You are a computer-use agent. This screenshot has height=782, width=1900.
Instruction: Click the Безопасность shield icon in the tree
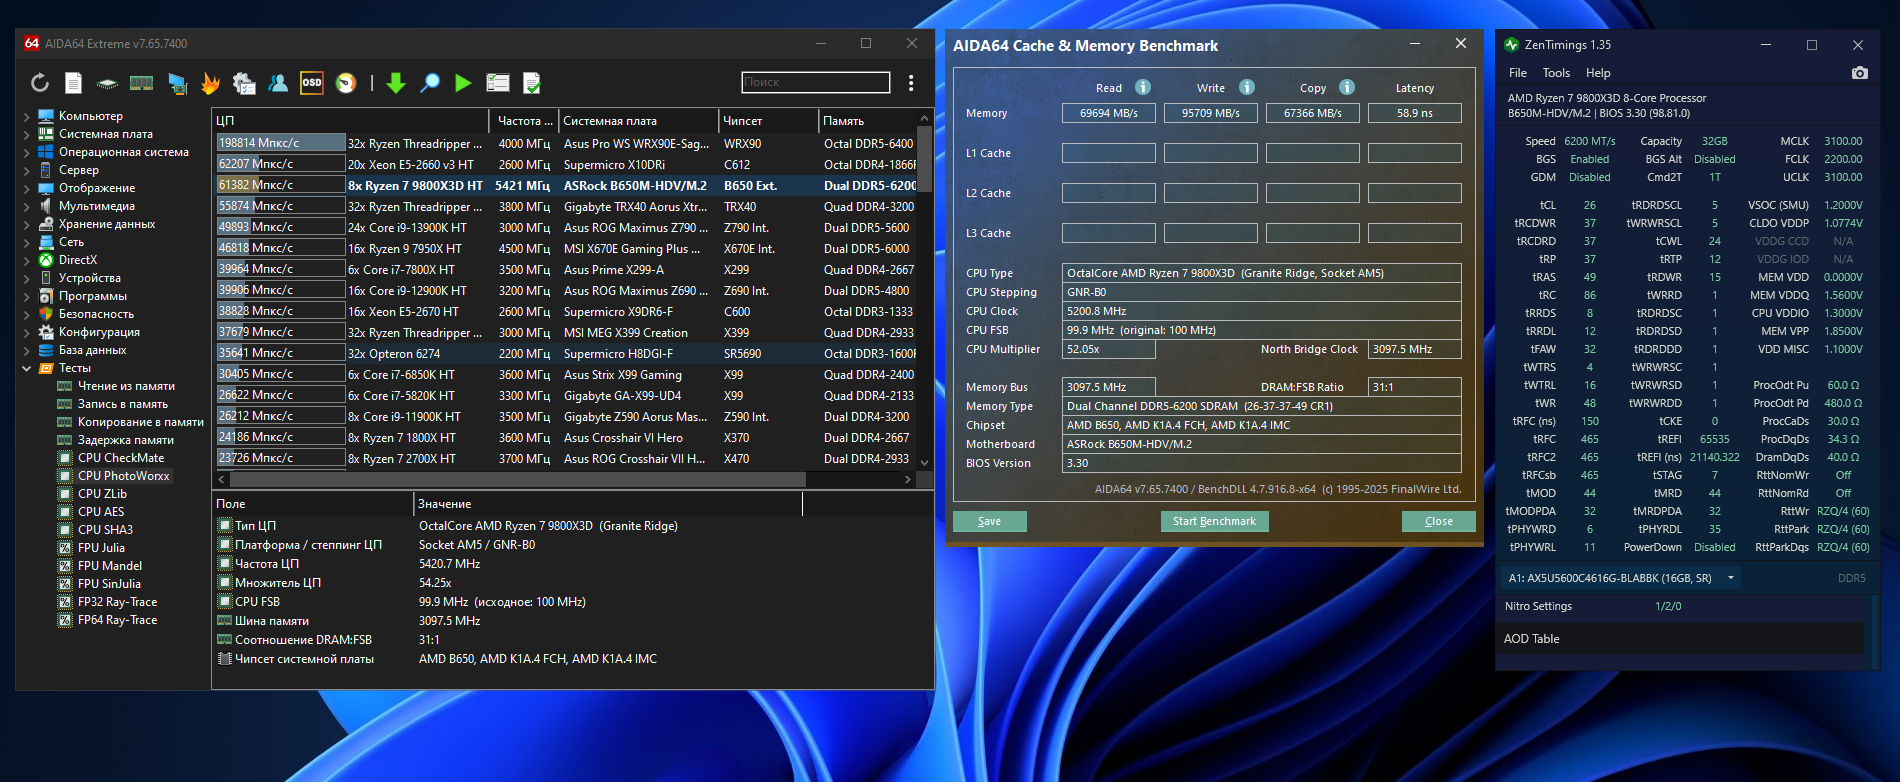(x=46, y=314)
